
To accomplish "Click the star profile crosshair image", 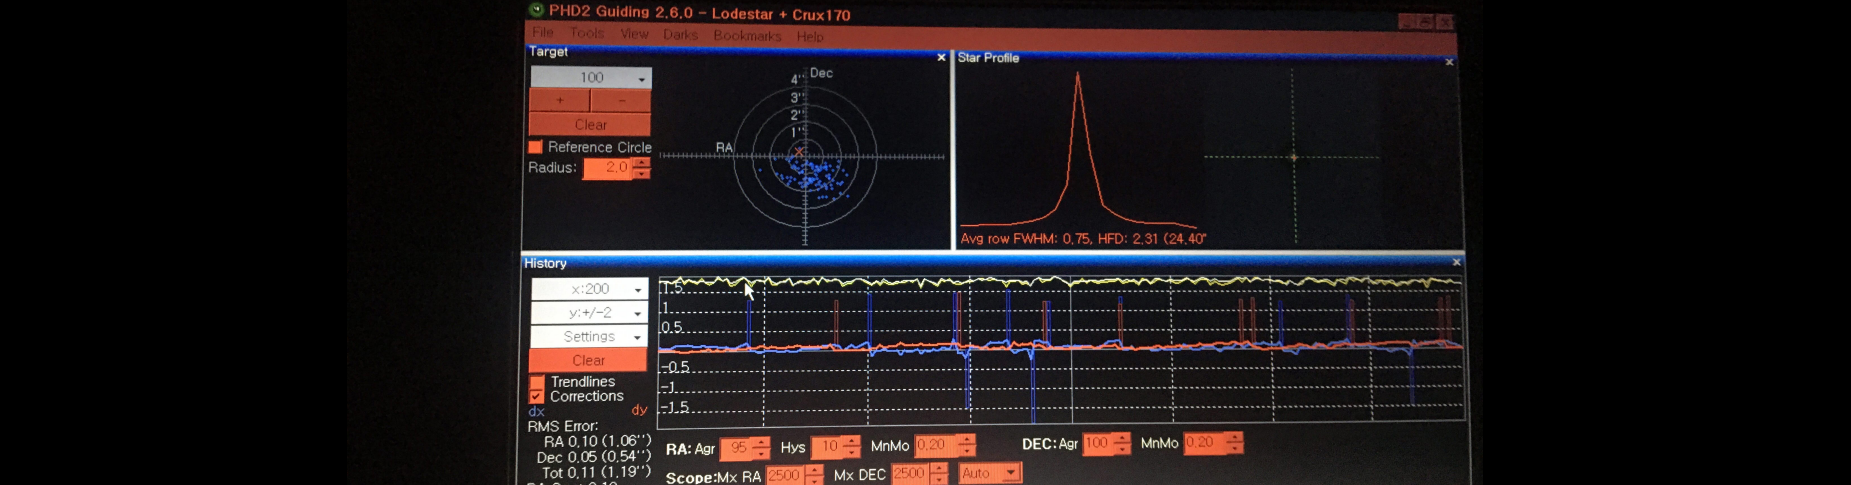I will [x=1293, y=157].
